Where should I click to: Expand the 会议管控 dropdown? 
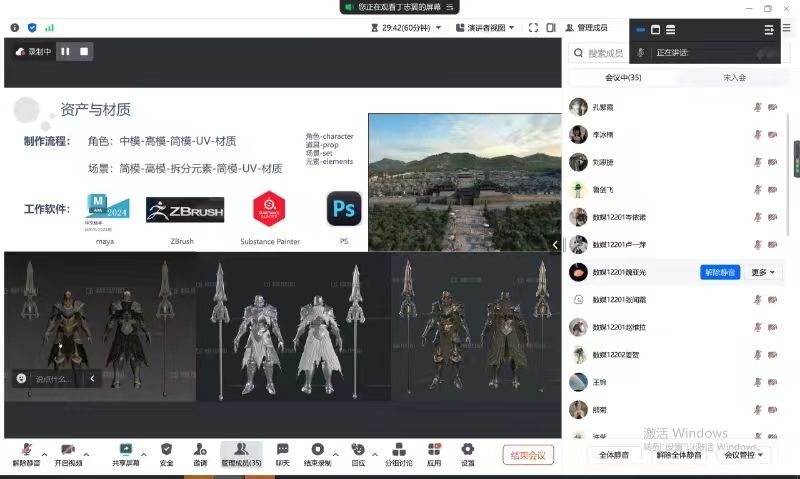tap(746, 455)
